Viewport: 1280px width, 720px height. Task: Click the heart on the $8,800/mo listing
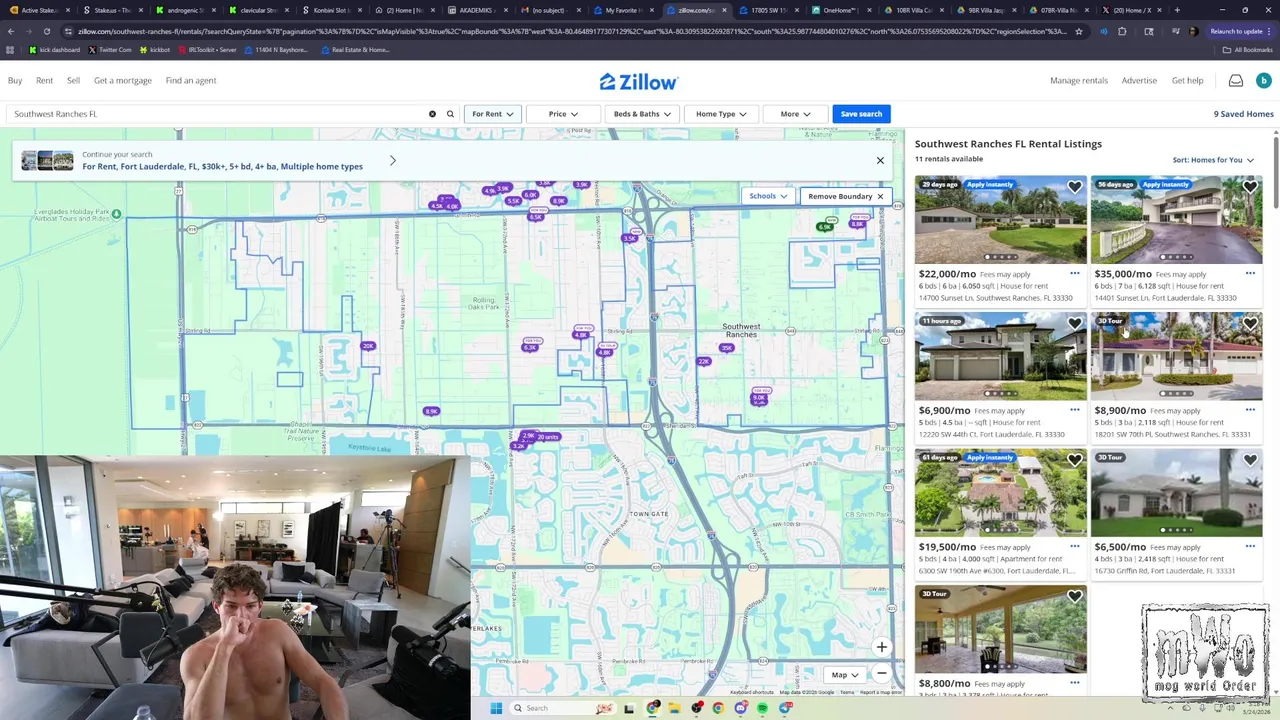tap(1074, 597)
